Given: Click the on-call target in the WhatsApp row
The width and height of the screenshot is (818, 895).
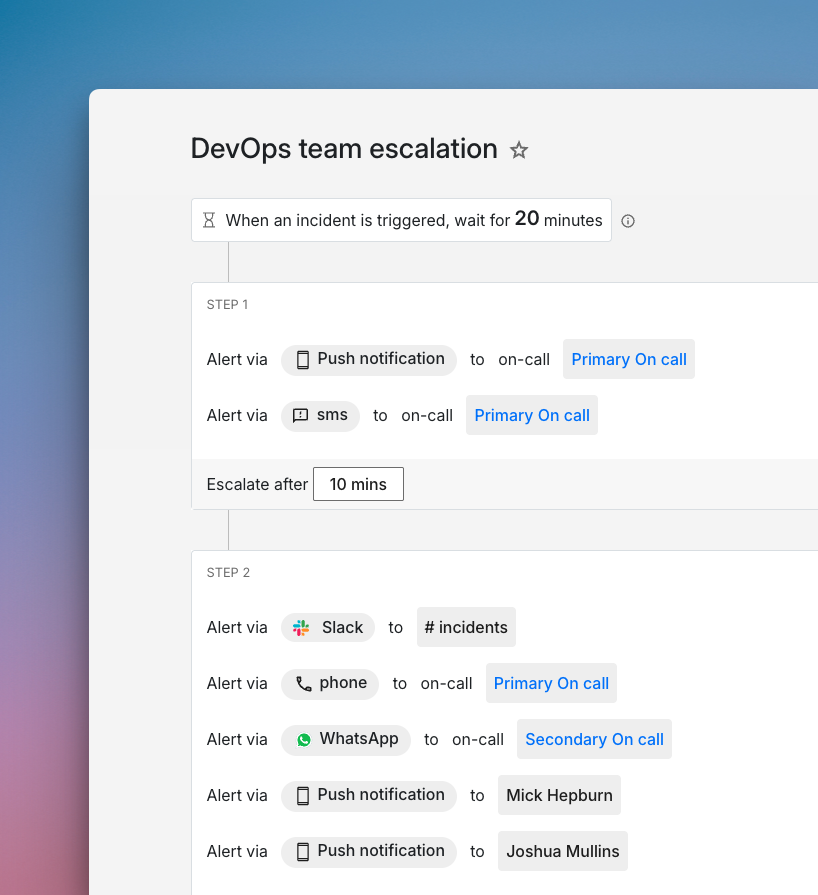Looking at the screenshot, I should [478, 740].
